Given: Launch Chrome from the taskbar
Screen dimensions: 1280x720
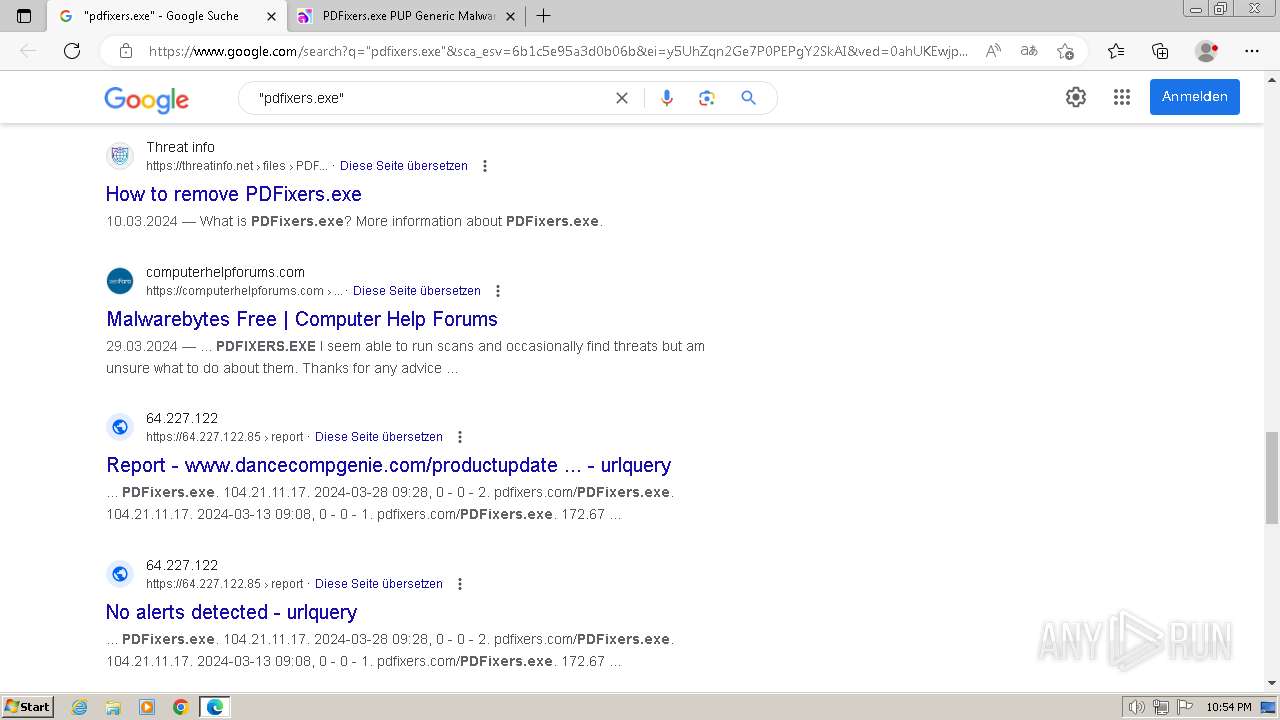Looking at the screenshot, I should pos(181,707).
